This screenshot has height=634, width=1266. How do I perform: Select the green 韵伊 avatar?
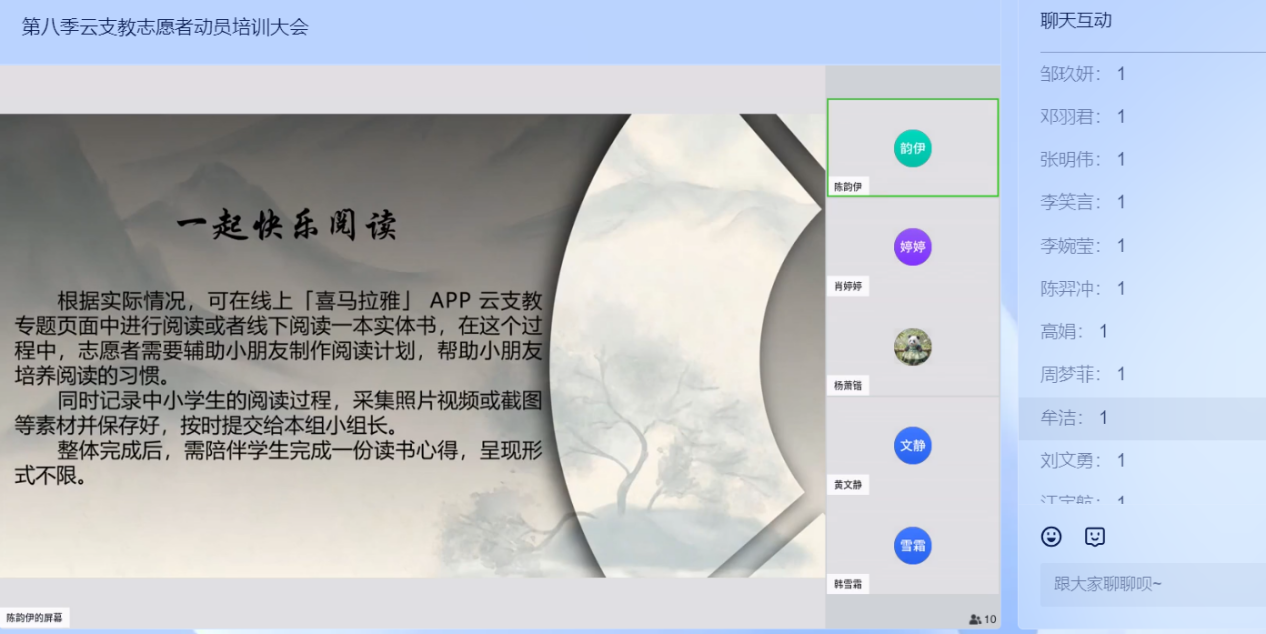(x=912, y=148)
